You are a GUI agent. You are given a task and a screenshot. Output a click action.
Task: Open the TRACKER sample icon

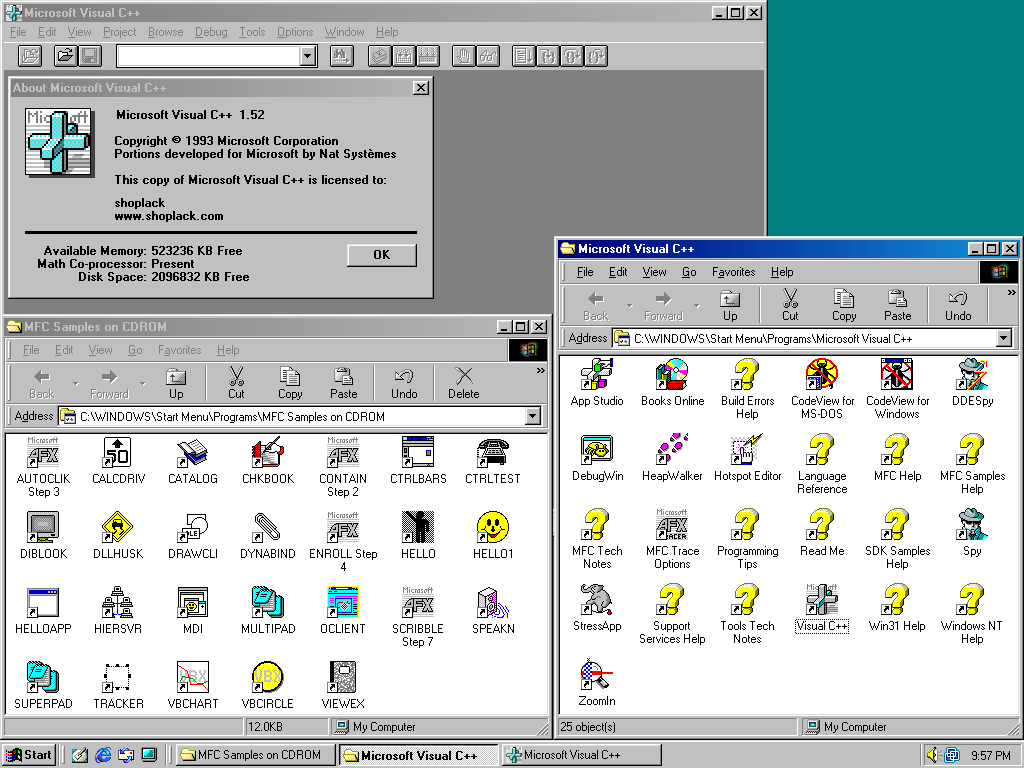coord(118,677)
